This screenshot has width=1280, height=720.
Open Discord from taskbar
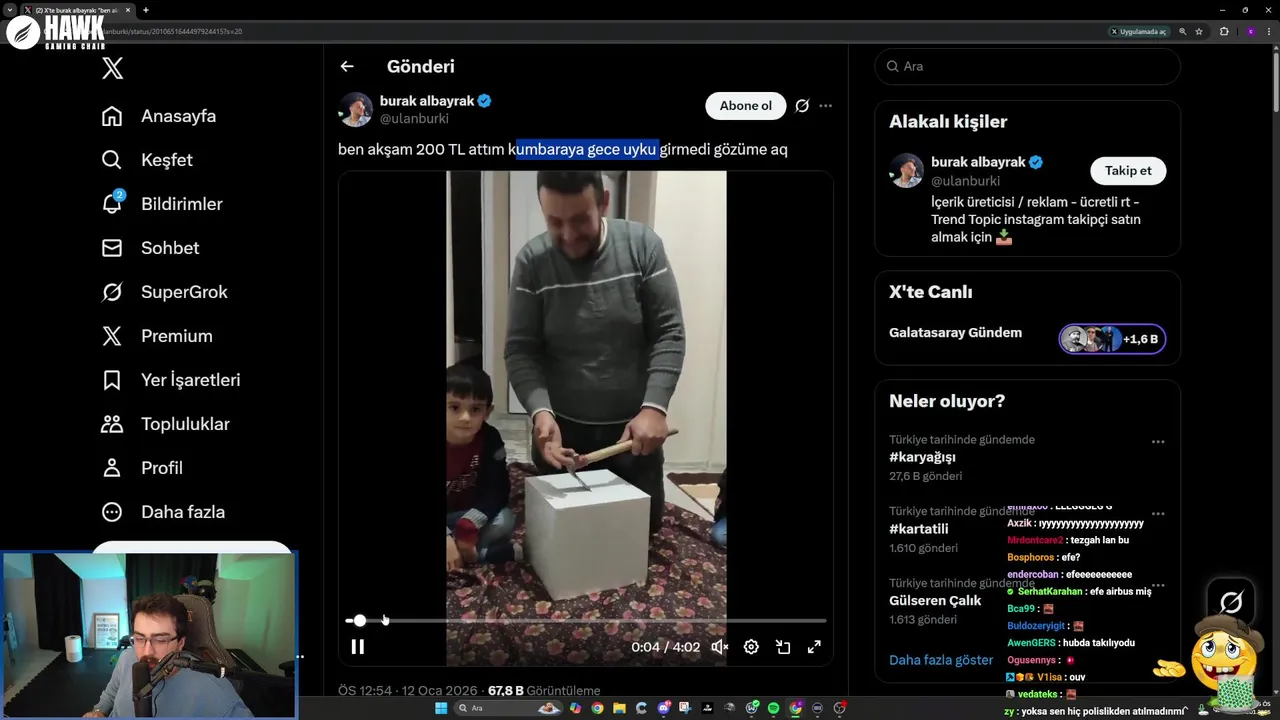(x=663, y=708)
